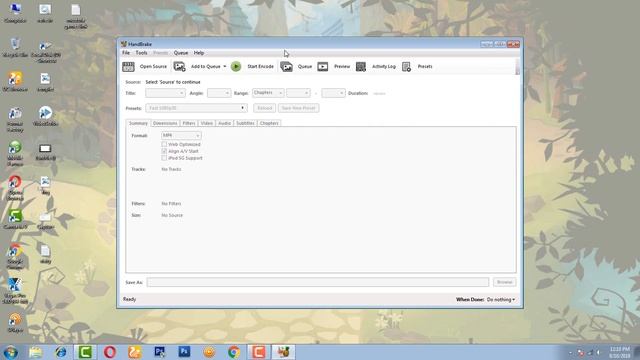Open the Queue menu
640x360 pixels.
pyautogui.click(x=181, y=53)
